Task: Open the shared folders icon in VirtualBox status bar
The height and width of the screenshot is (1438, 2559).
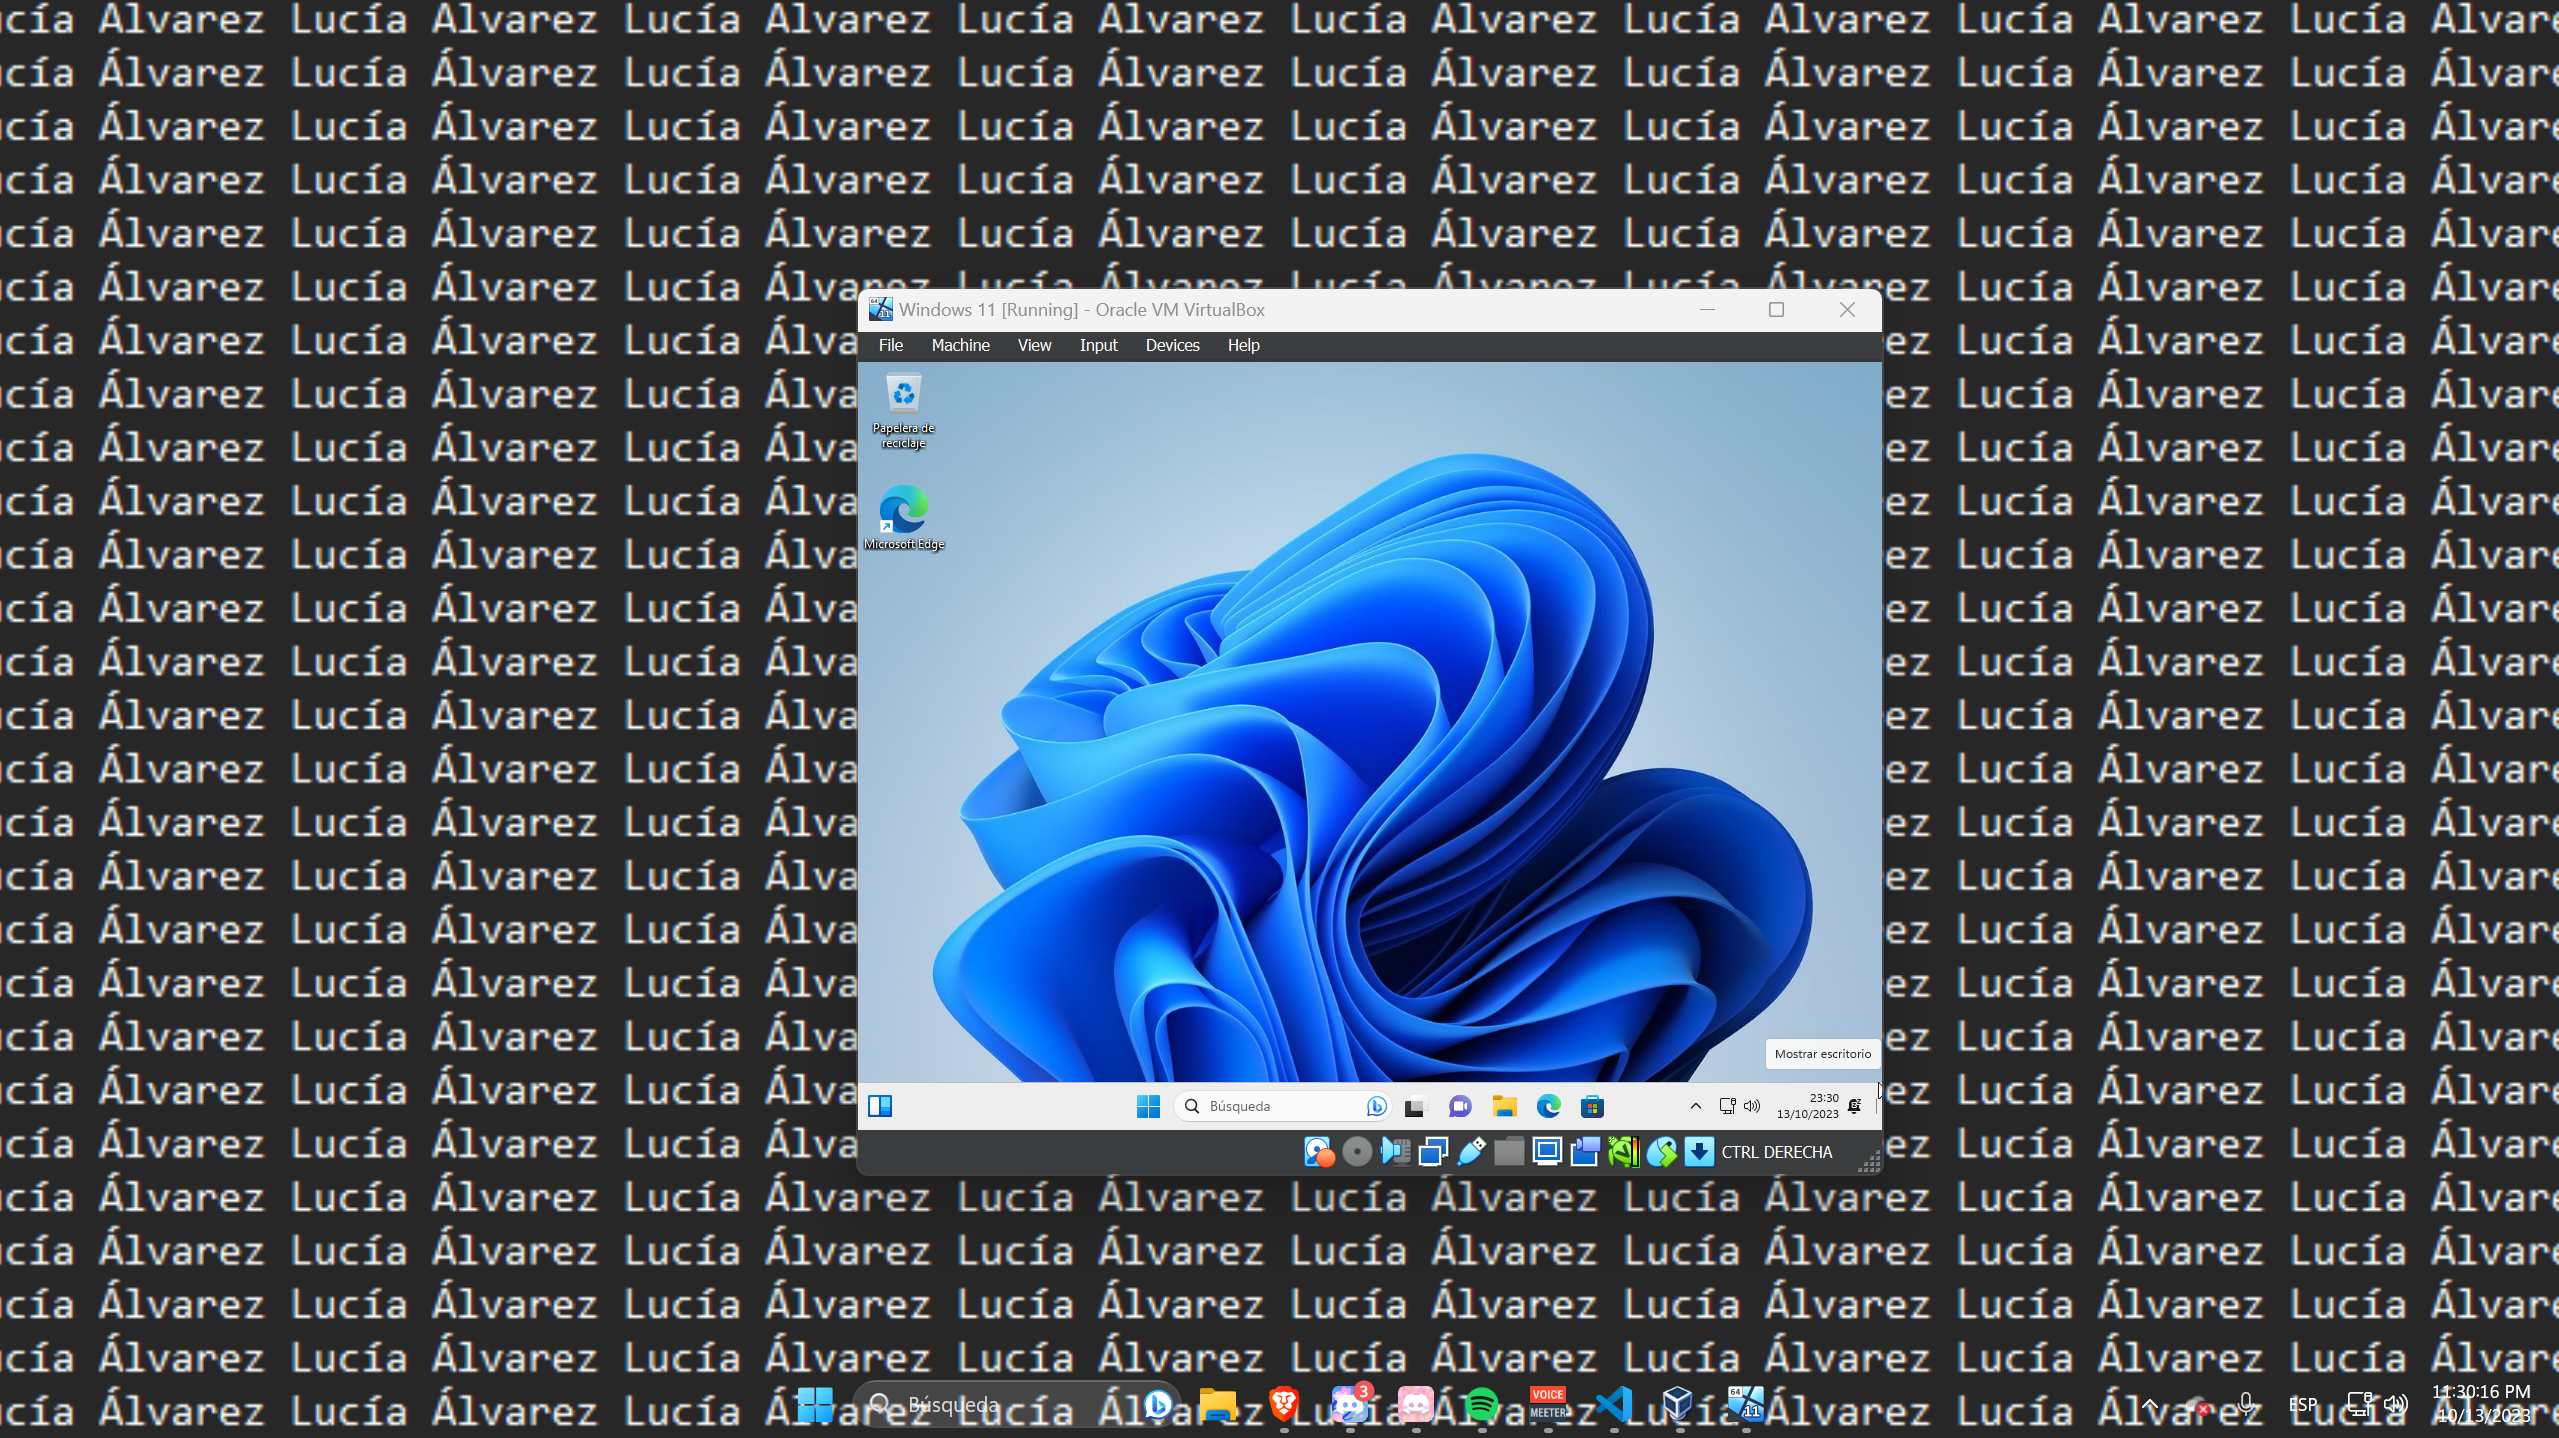Action: tap(1509, 1152)
